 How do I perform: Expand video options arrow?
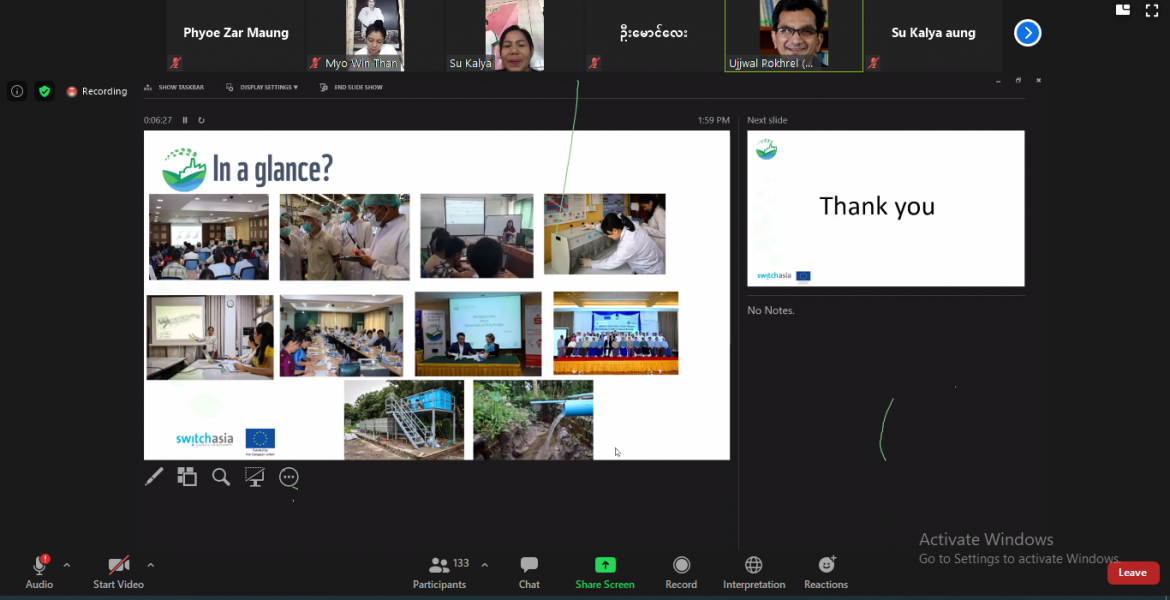tap(151, 565)
